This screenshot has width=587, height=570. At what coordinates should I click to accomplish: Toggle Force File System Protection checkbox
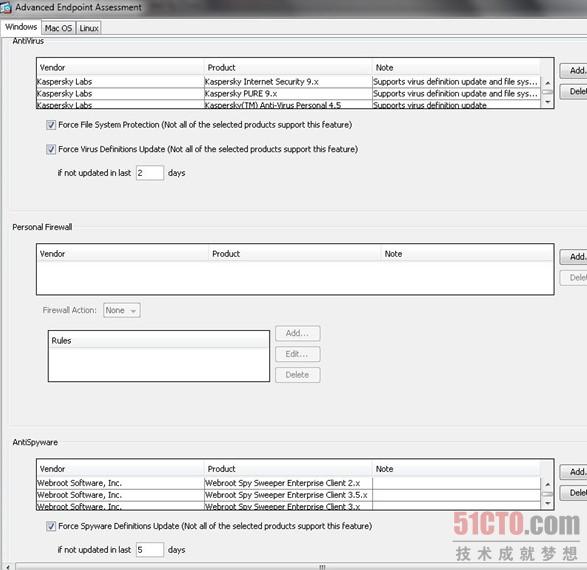coord(51,125)
